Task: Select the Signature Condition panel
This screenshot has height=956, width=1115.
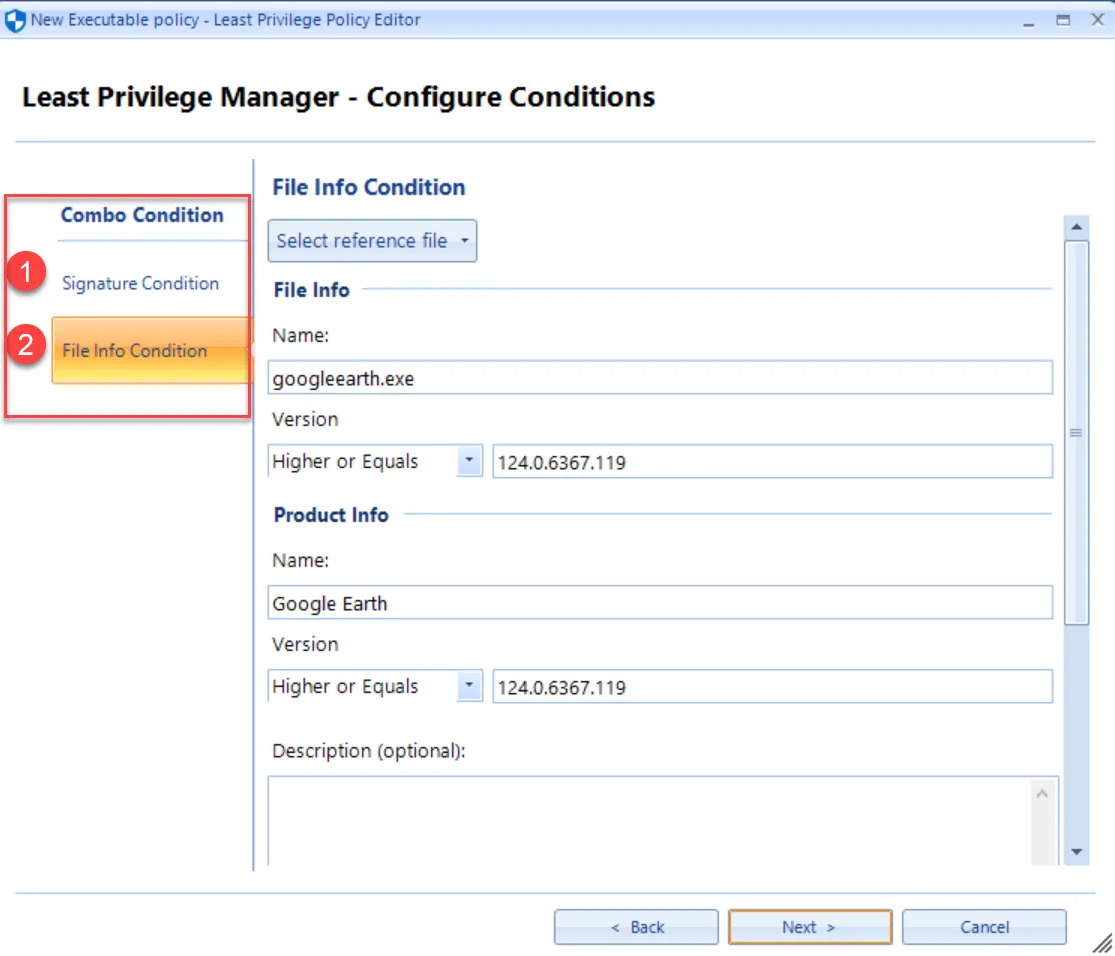Action: 140,283
